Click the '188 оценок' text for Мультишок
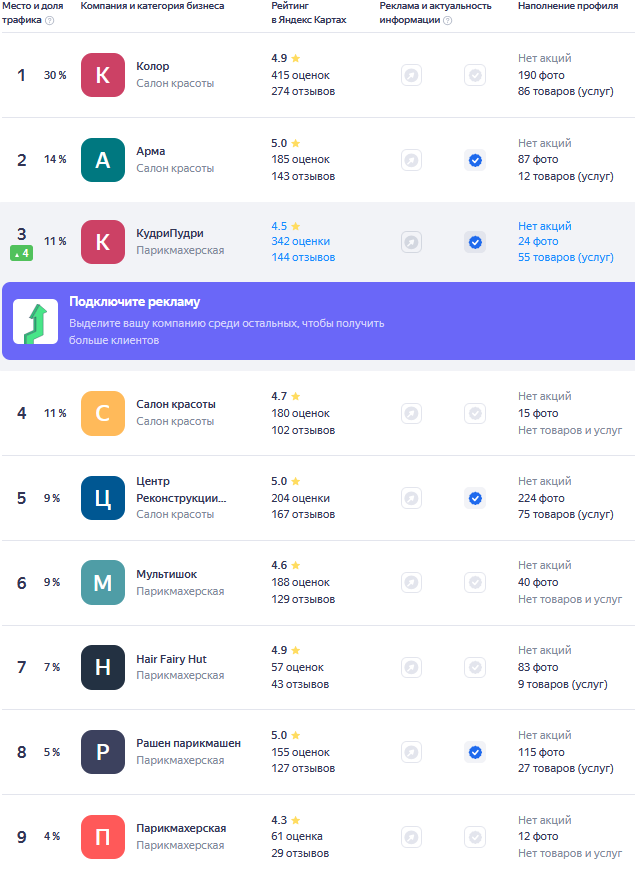The image size is (635, 875). click(x=300, y=583)
